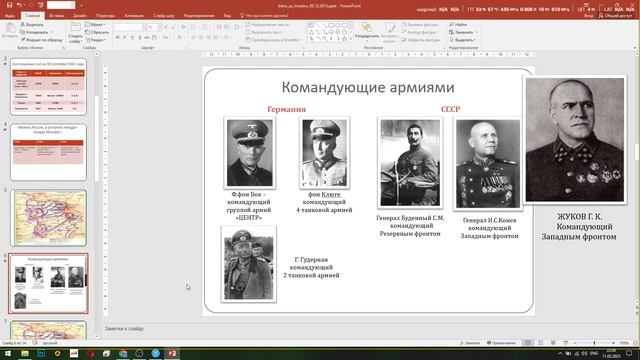This screenshot has width=640, height=360.
Task: Save the presentation from the quick access toolbar
Action: pos(9,5)
